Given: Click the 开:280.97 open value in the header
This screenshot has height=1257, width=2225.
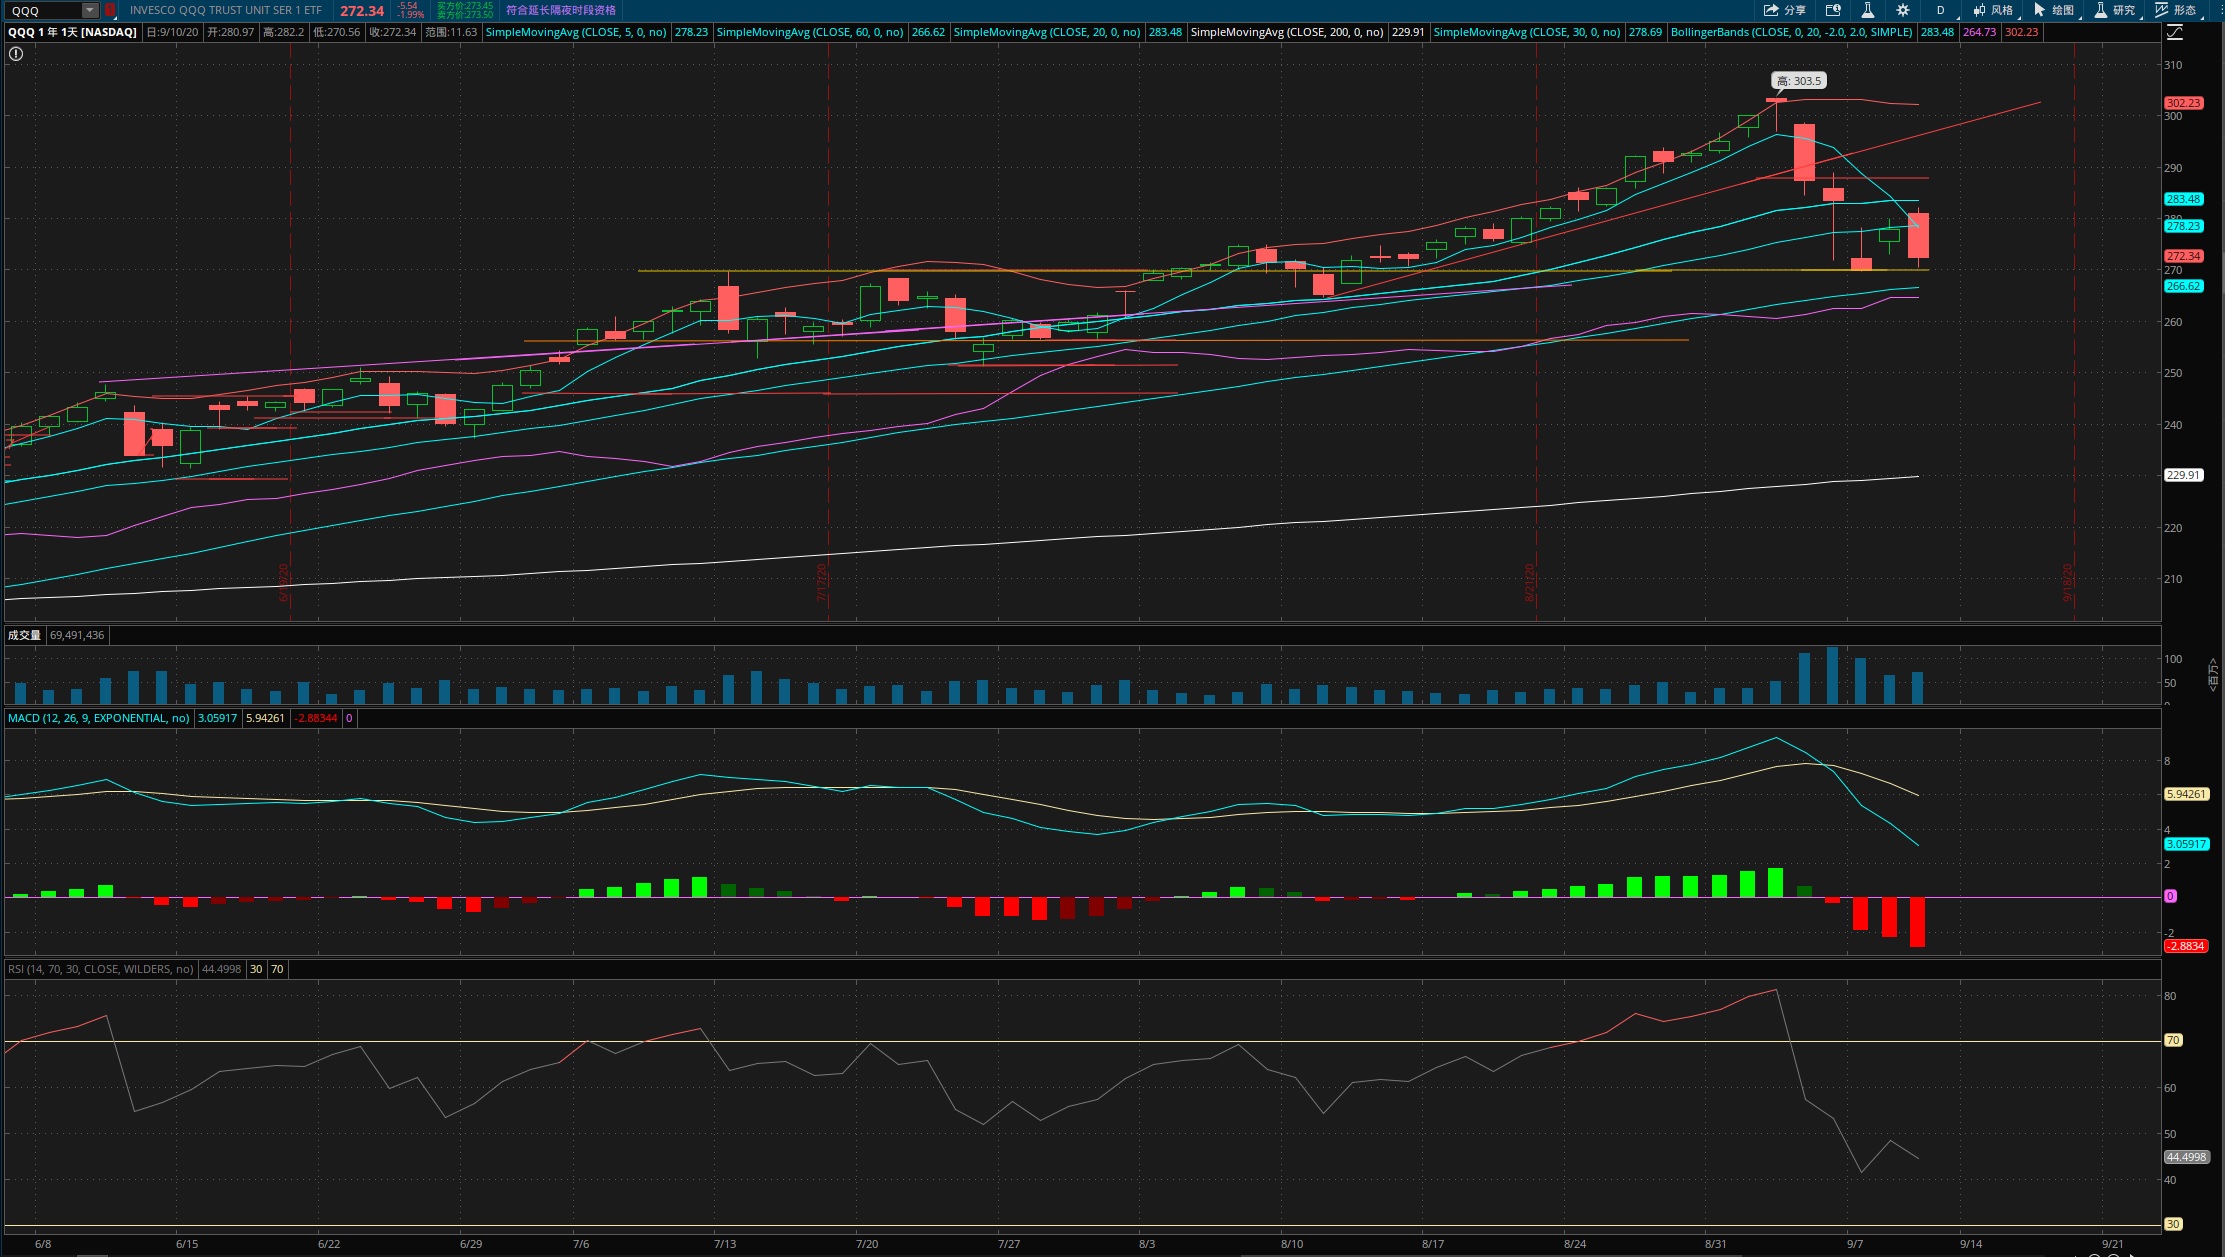Looking at the screenshot, I should click(231, 32).
